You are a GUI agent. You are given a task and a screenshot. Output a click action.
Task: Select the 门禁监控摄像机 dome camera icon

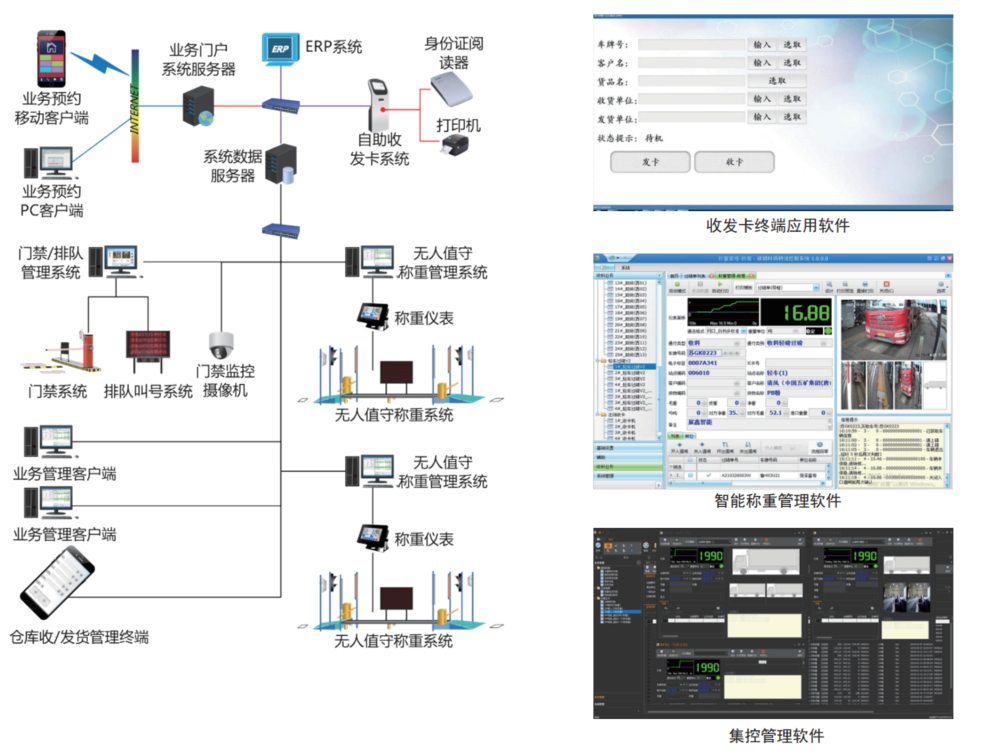click(221, 346)
